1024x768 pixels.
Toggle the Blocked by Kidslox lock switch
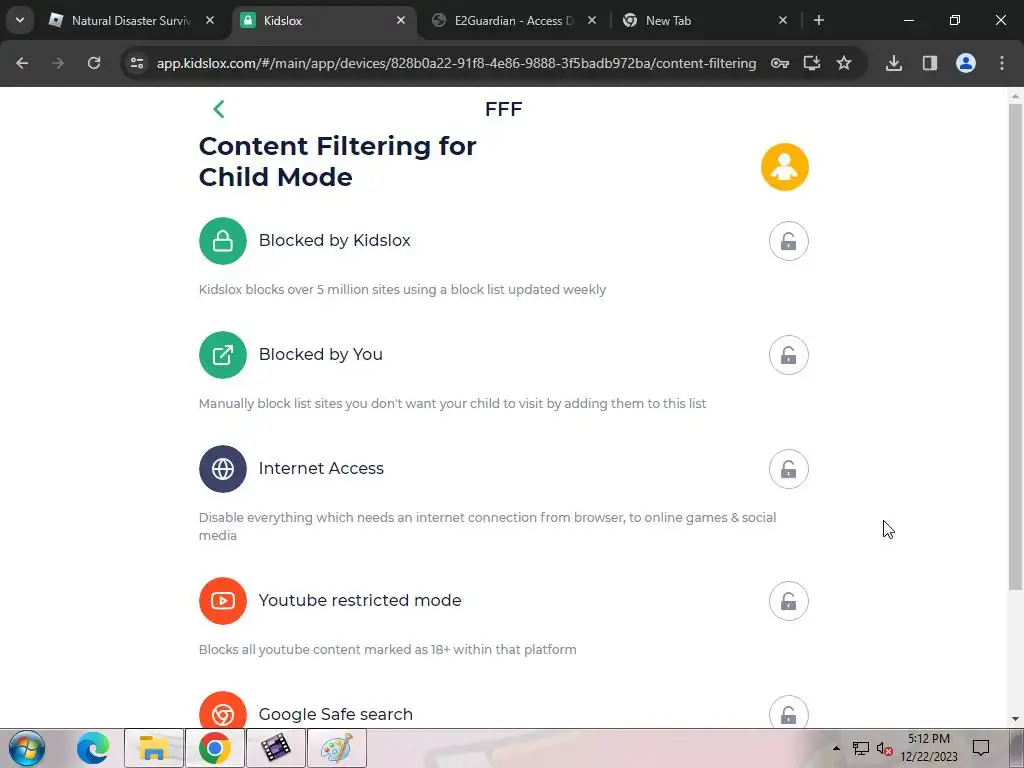coord(788,241)
